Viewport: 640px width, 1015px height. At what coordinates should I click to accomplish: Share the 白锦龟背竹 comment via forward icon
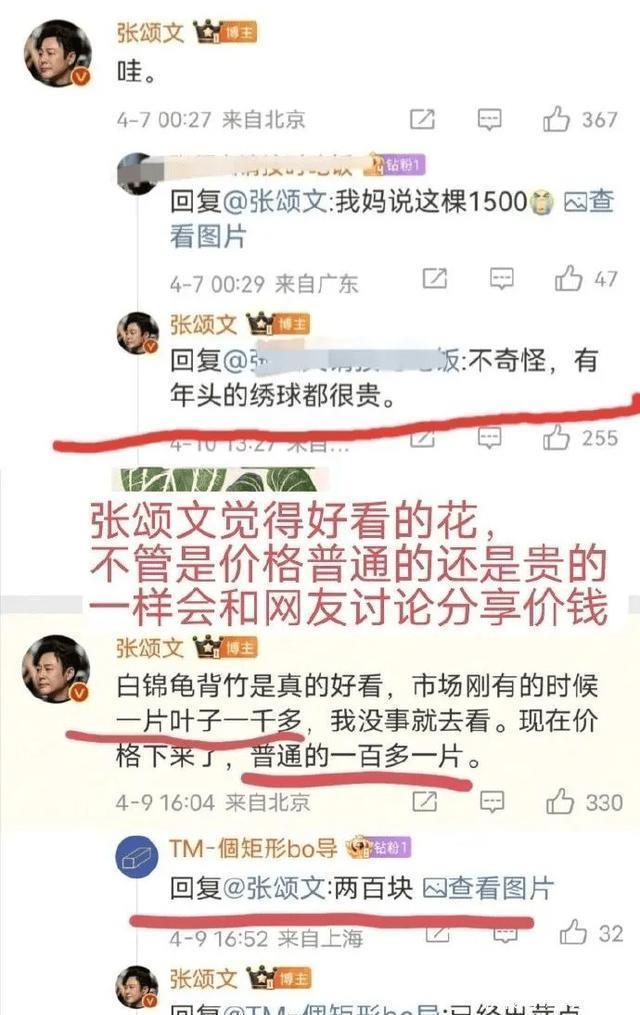[425, 801]
